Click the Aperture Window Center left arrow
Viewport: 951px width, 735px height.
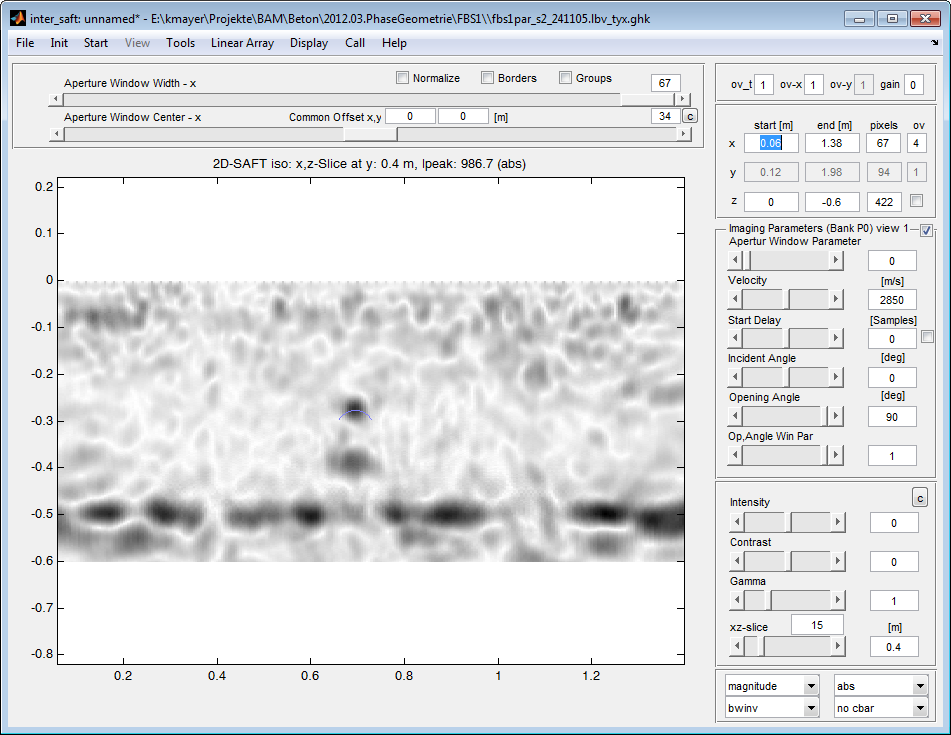click(x=56, y=133)
